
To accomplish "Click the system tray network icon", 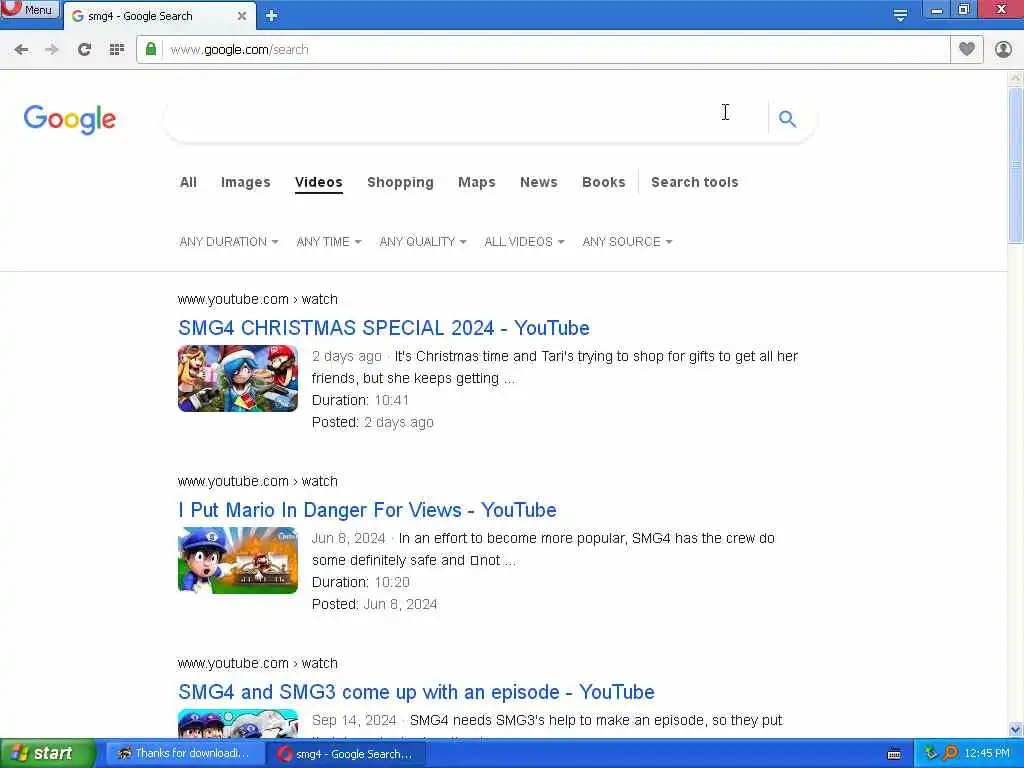I will click(x=931, y=754).
